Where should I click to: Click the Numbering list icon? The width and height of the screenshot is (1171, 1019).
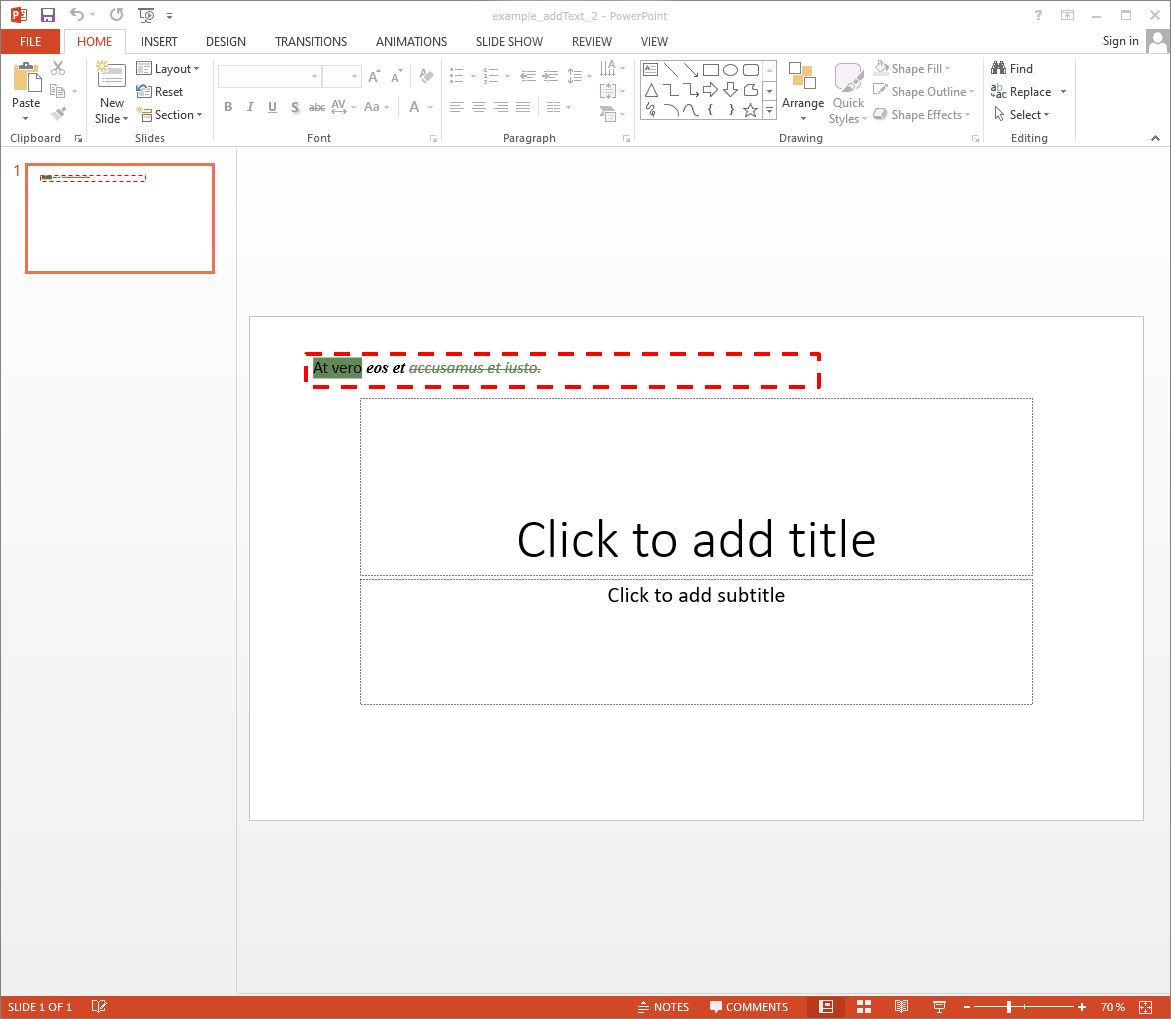[x=491, y=75]
